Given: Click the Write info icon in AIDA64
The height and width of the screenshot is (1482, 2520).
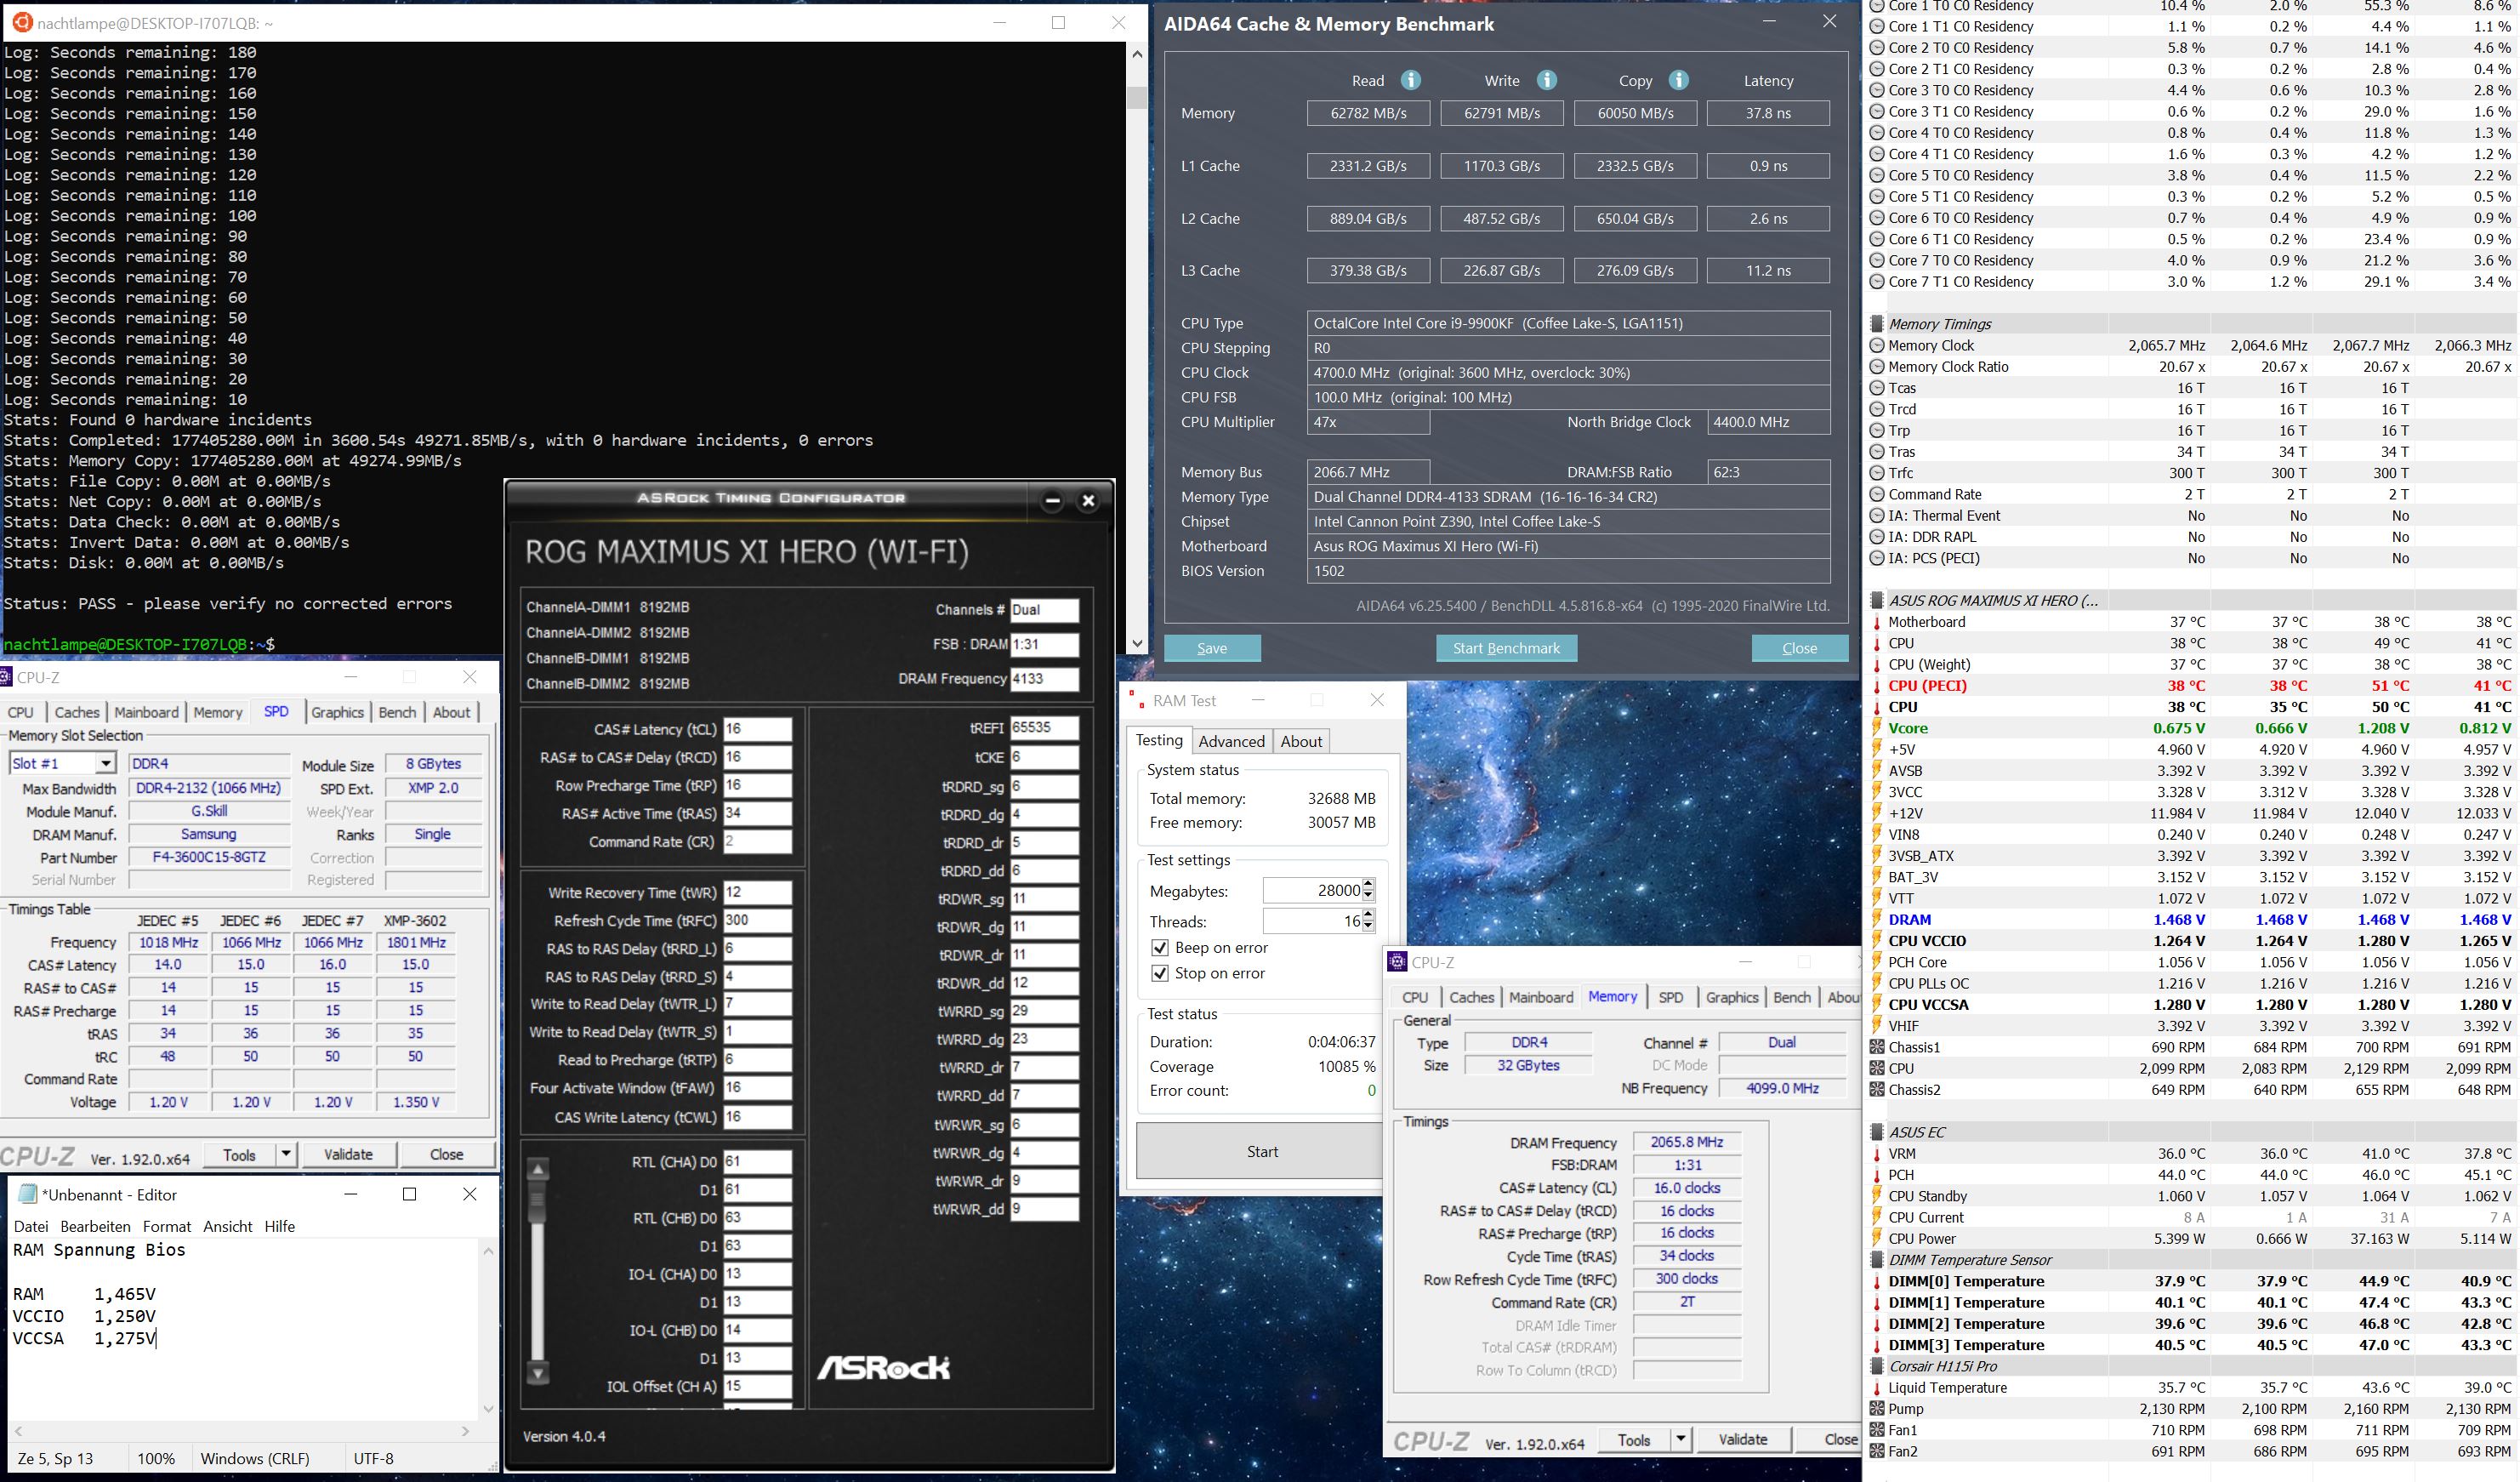Looking at the screenshot, I should (x=1546, y=80).
